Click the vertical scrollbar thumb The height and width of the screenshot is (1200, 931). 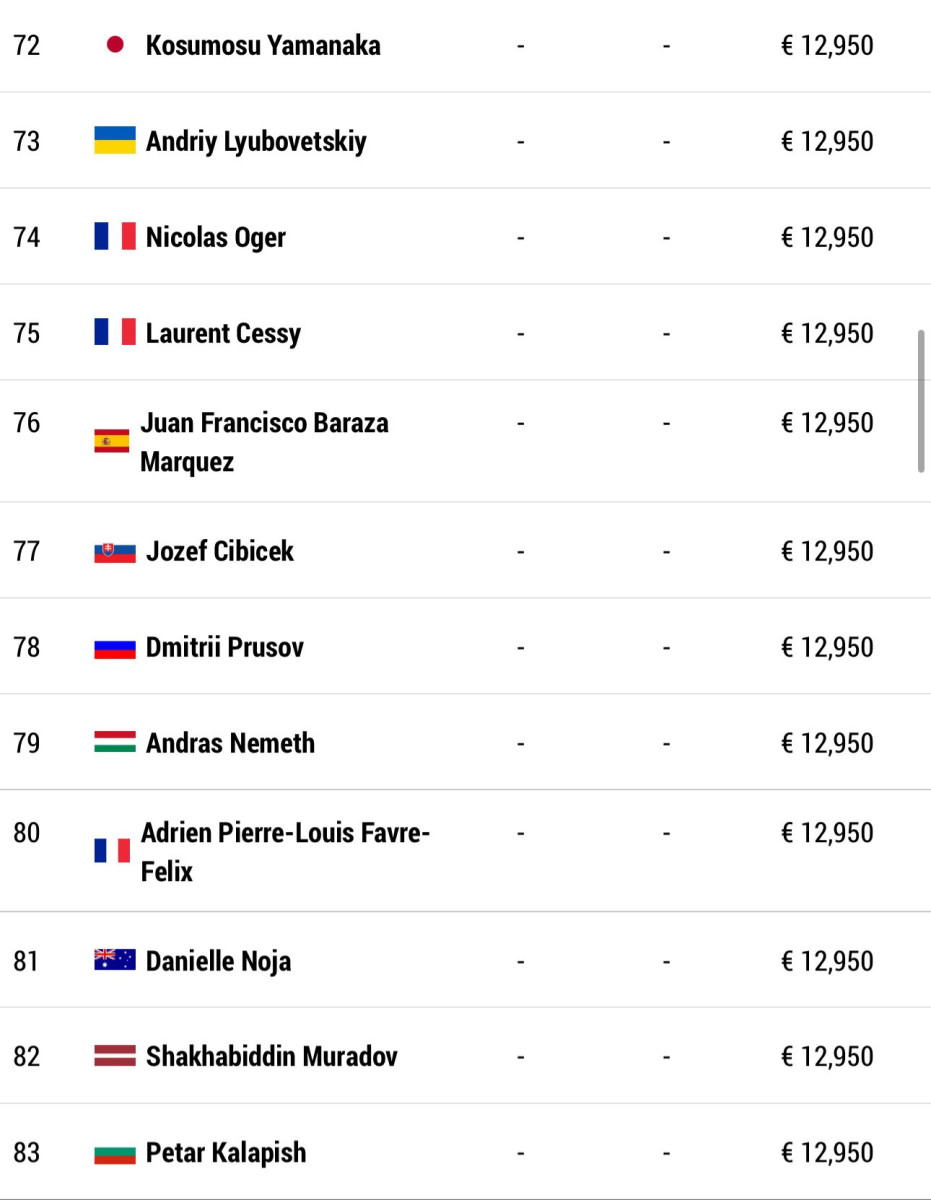point(921,401)
